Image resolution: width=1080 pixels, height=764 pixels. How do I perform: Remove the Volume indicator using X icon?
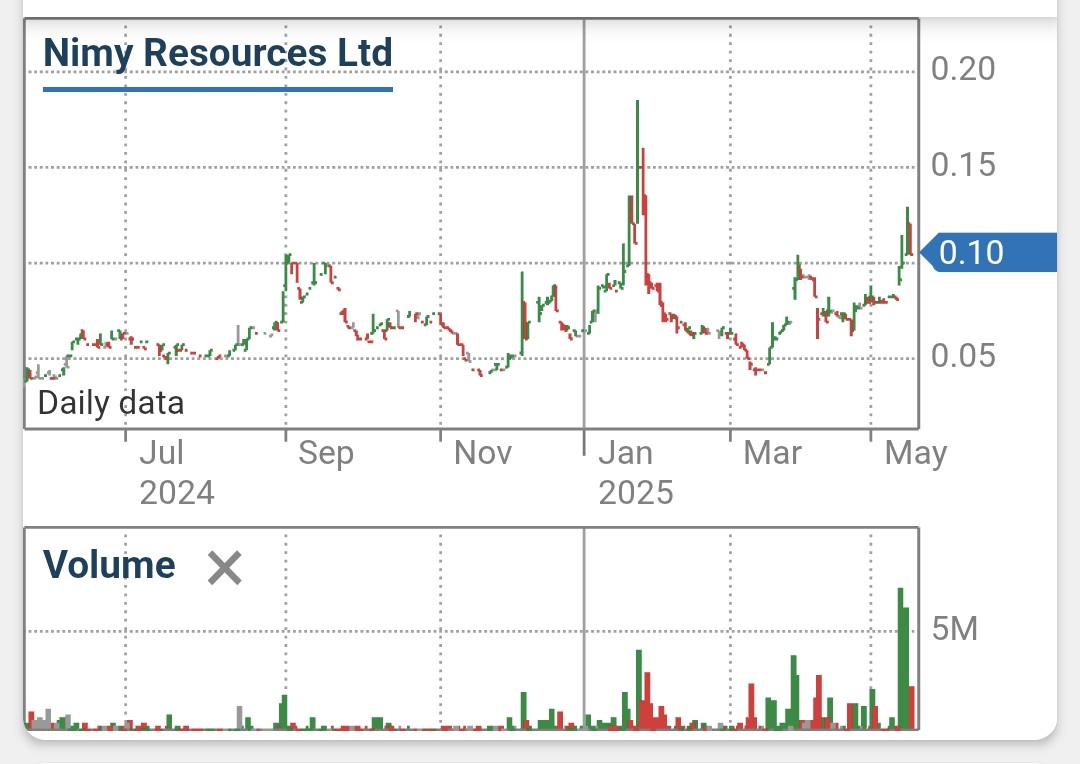pyautogui.click(x=224, y=568)
